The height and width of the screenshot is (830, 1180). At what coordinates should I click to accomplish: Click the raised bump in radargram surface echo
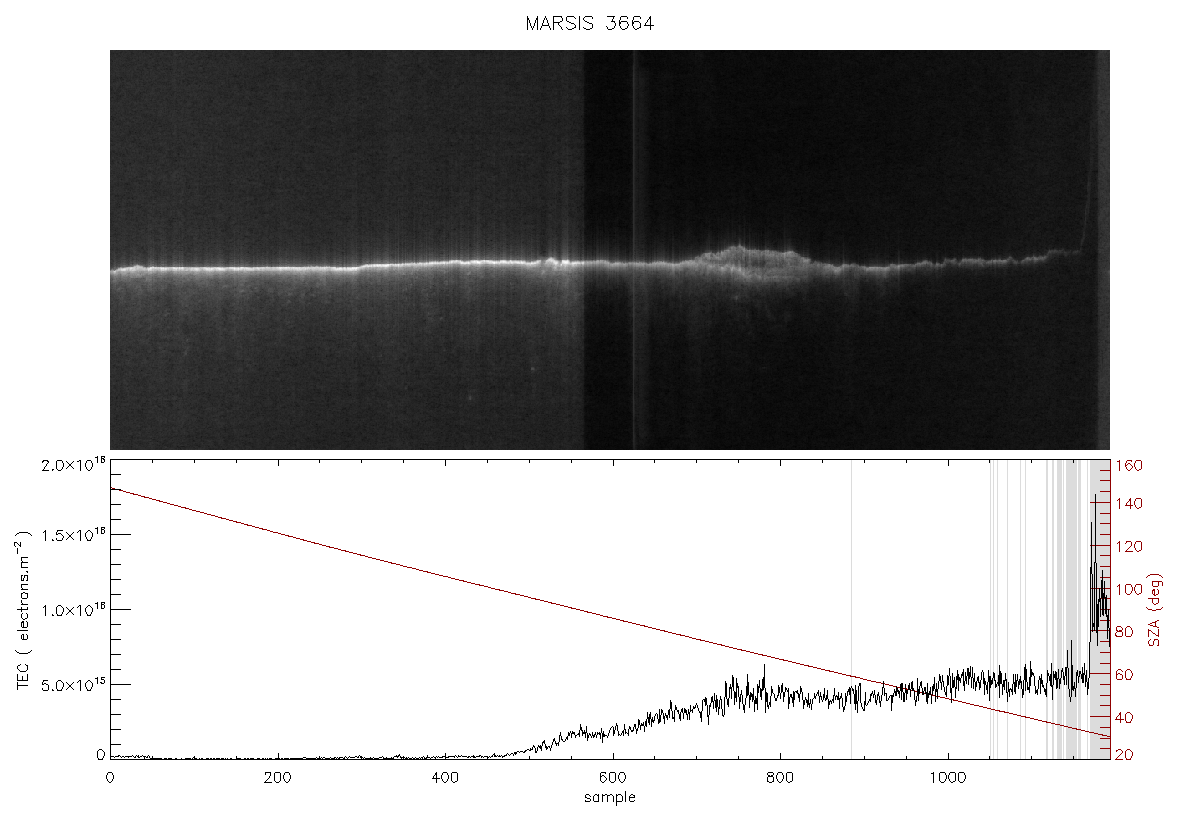[x=755, y=260]
